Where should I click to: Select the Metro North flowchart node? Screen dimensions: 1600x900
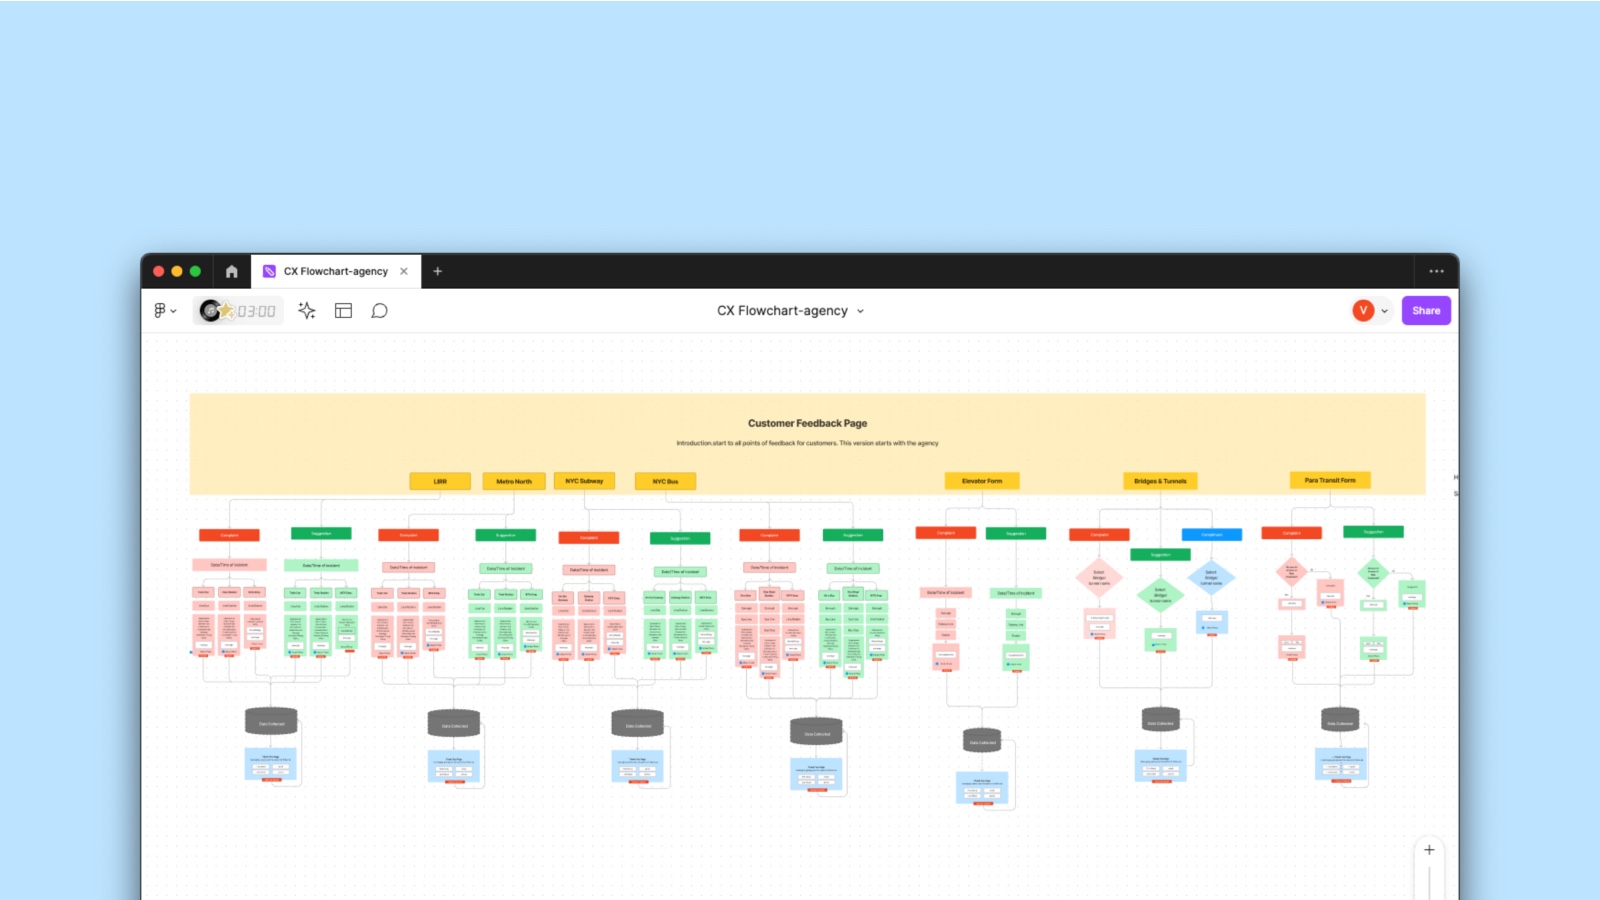(x=514, y=481)
